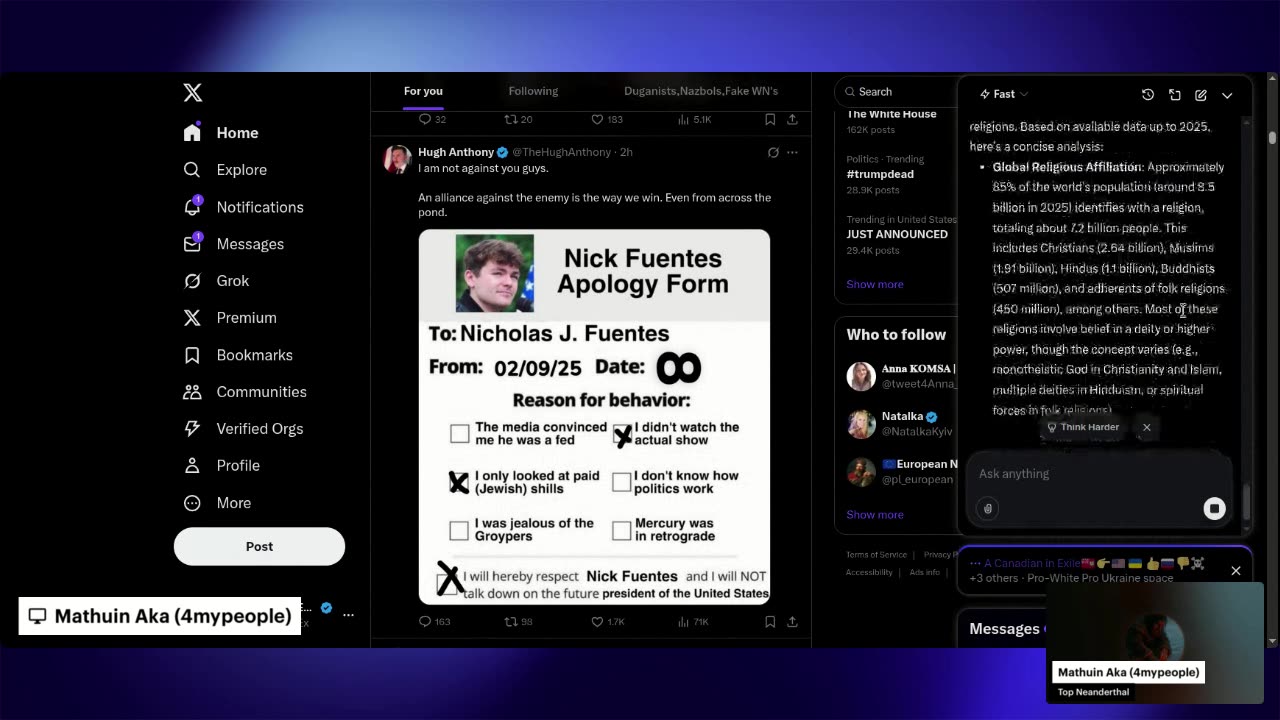Image resolution: width=1280 pixels, height=720 pixels.
Task: Open Grok from sidebar
Action: 216,281
